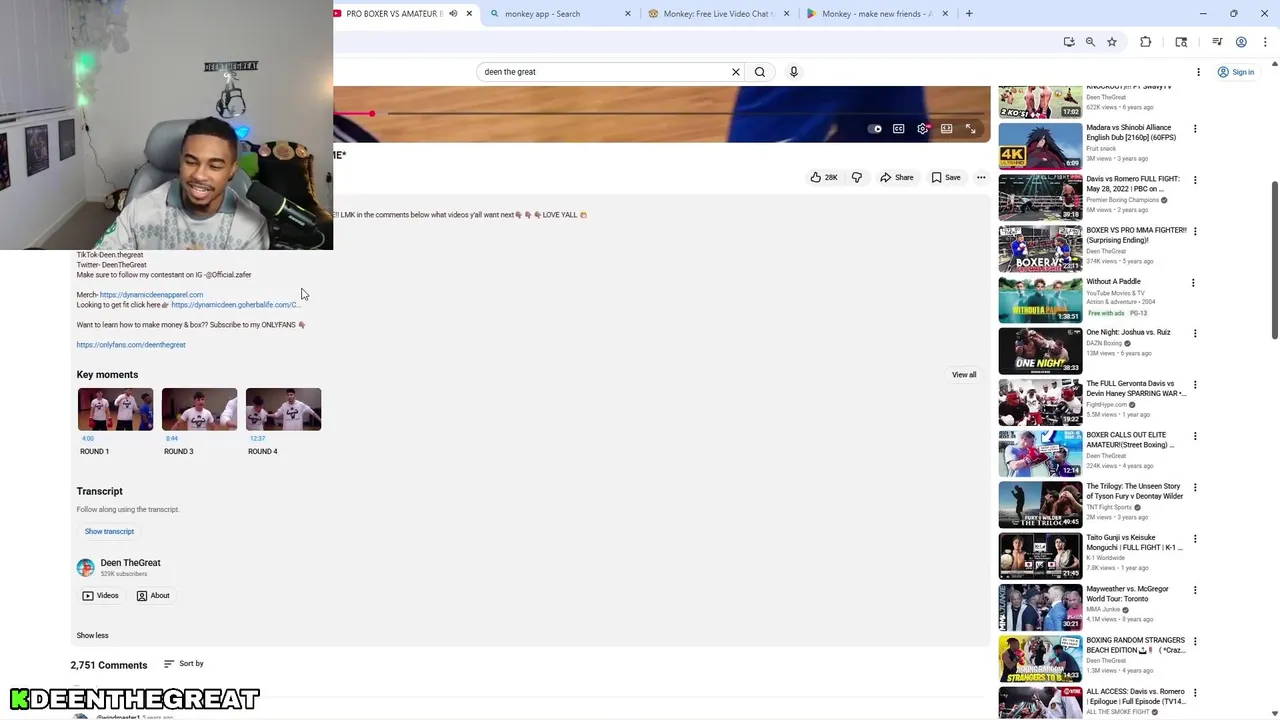Save the video to a playlist
Image resolution: width=1280 pixels, height=720 pixels.
946,178
